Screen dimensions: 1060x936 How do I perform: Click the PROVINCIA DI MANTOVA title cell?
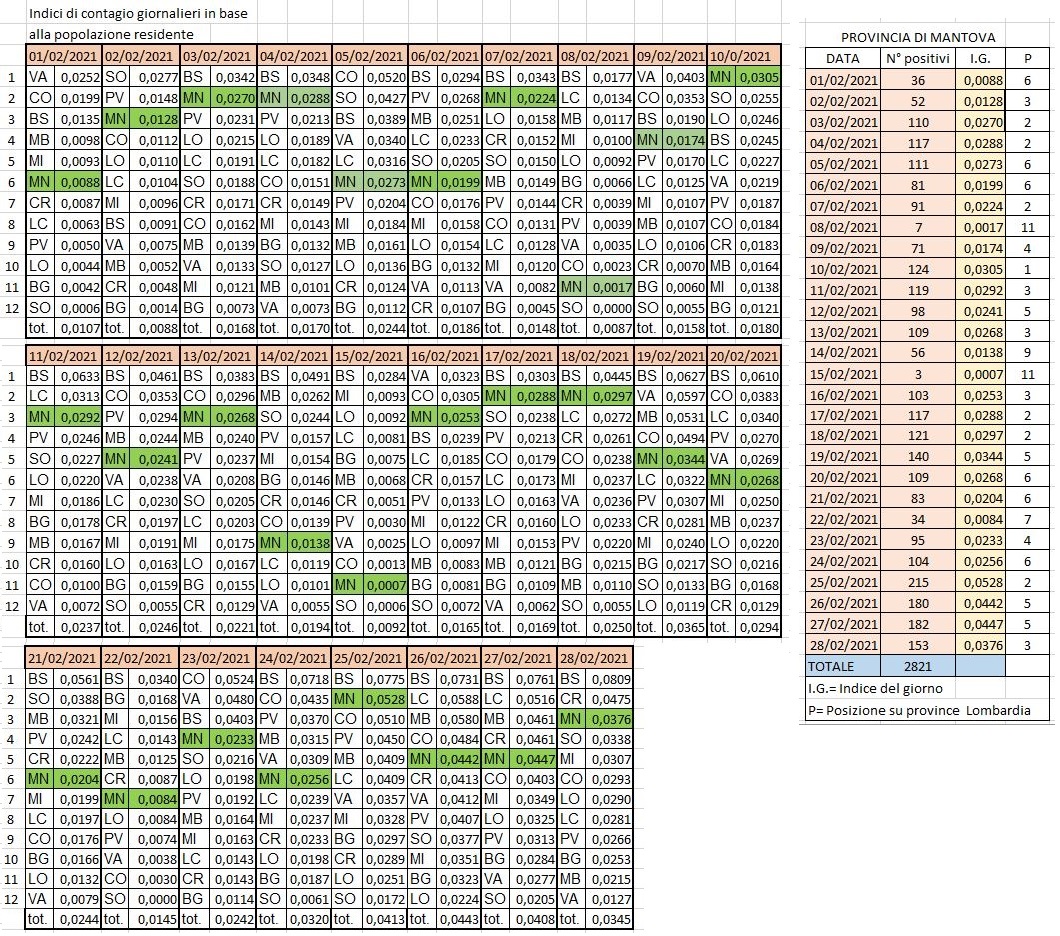[x=918, y=37]
